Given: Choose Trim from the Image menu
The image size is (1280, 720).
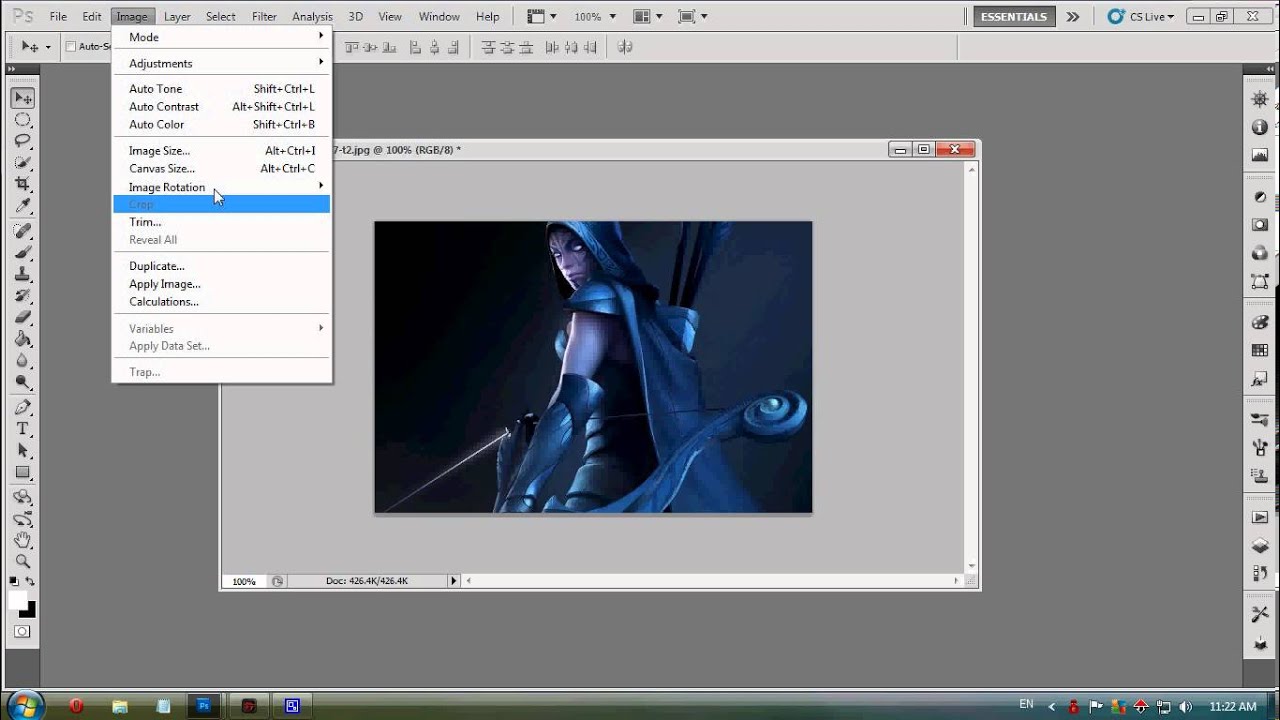Looking at the screenshot, I should 221,222.
